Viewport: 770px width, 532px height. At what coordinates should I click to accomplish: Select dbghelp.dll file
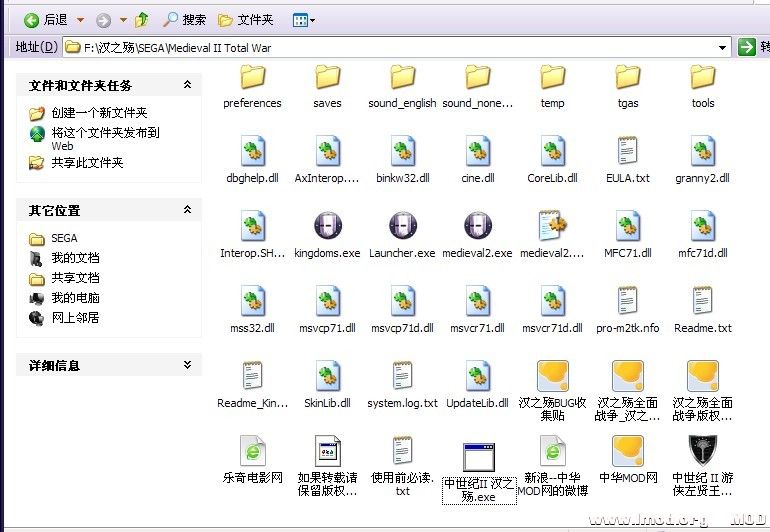[x=252, y=160]
